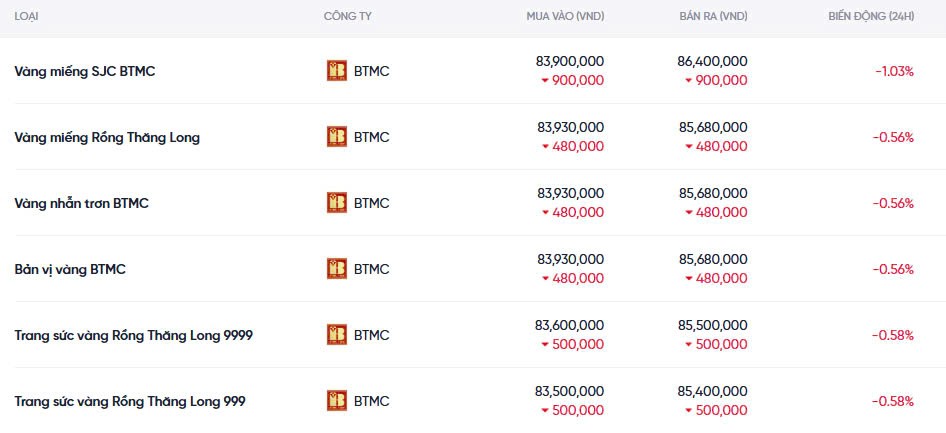Sort by MUA VÀO (VND) column header
Screen dimensions: 946x433
565,17
